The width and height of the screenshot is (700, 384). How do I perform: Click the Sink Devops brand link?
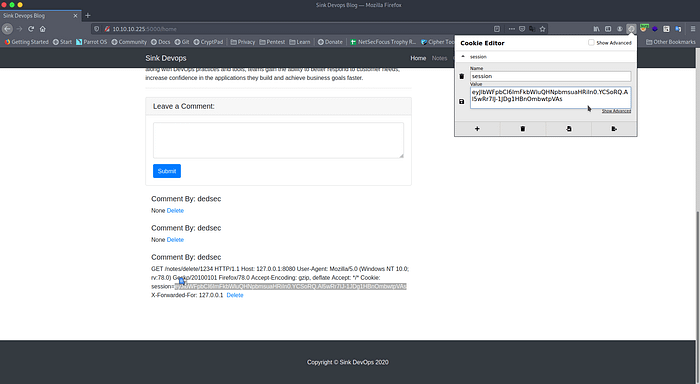coord(166,58)
